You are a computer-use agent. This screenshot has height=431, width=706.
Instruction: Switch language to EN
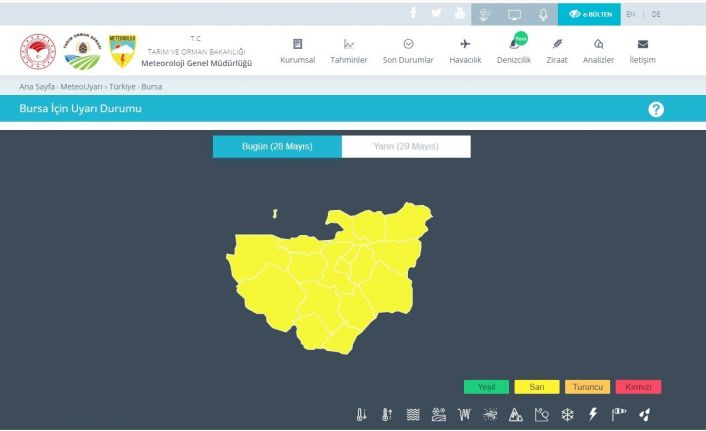tap(630, 14)
